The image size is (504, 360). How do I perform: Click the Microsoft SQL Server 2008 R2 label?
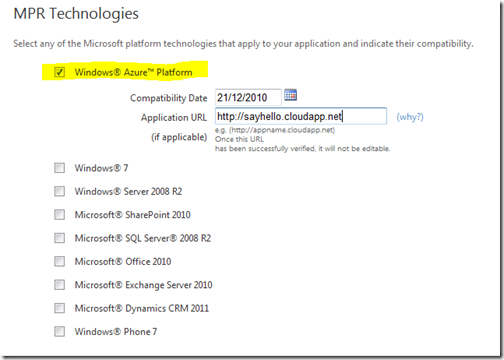(x=143, y=238)
